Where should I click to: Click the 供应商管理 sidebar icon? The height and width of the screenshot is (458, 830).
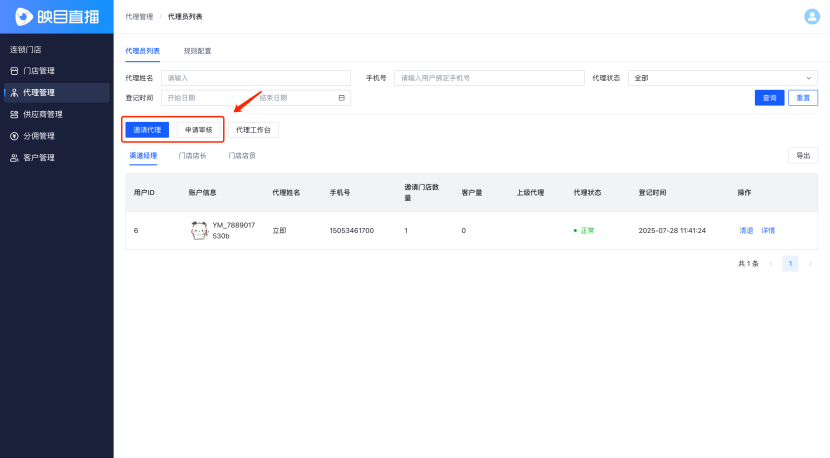tap(14, 114)
